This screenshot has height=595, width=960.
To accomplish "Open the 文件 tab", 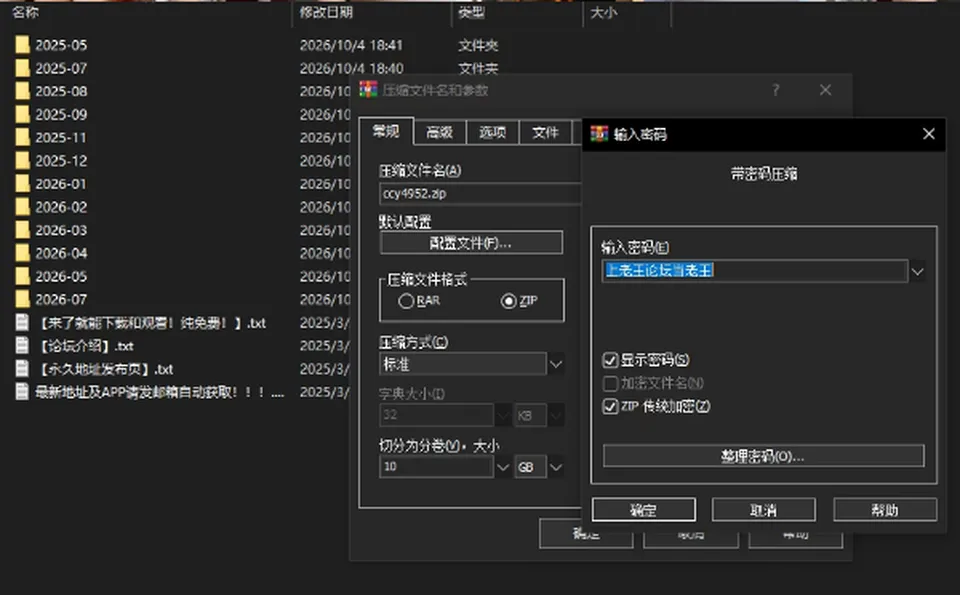I will pyautogui.click(x=545, y=132).
